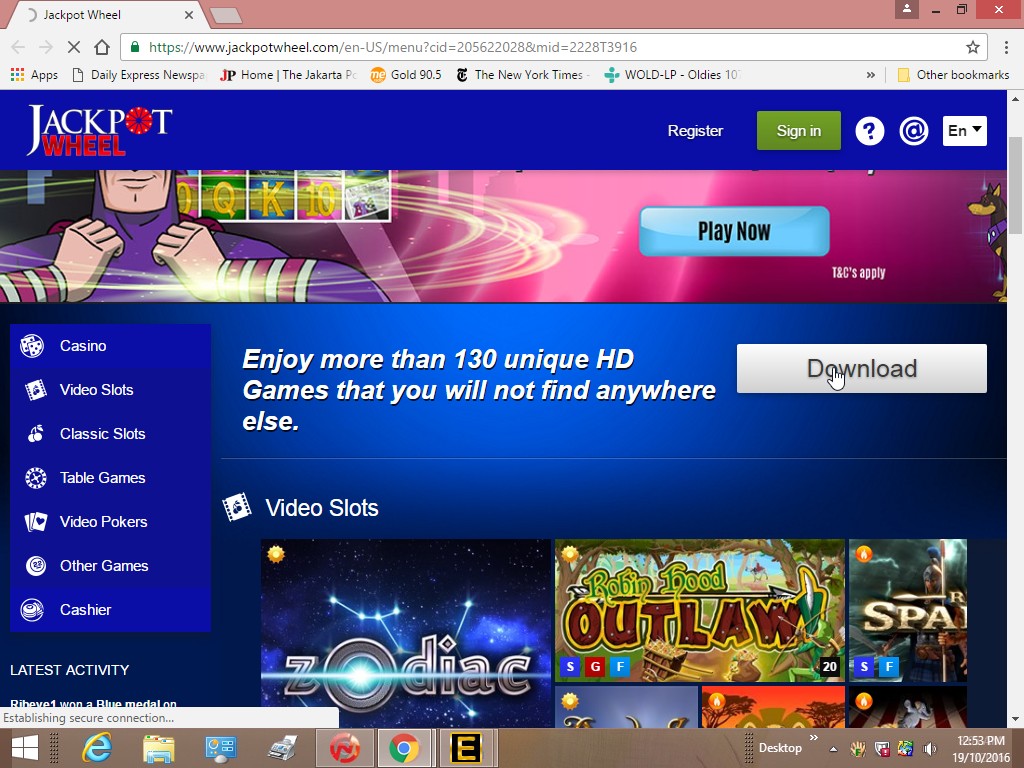Select the Casino dice icon
Viewport: 1024px width, 768px height.
(x=32, y=346)
